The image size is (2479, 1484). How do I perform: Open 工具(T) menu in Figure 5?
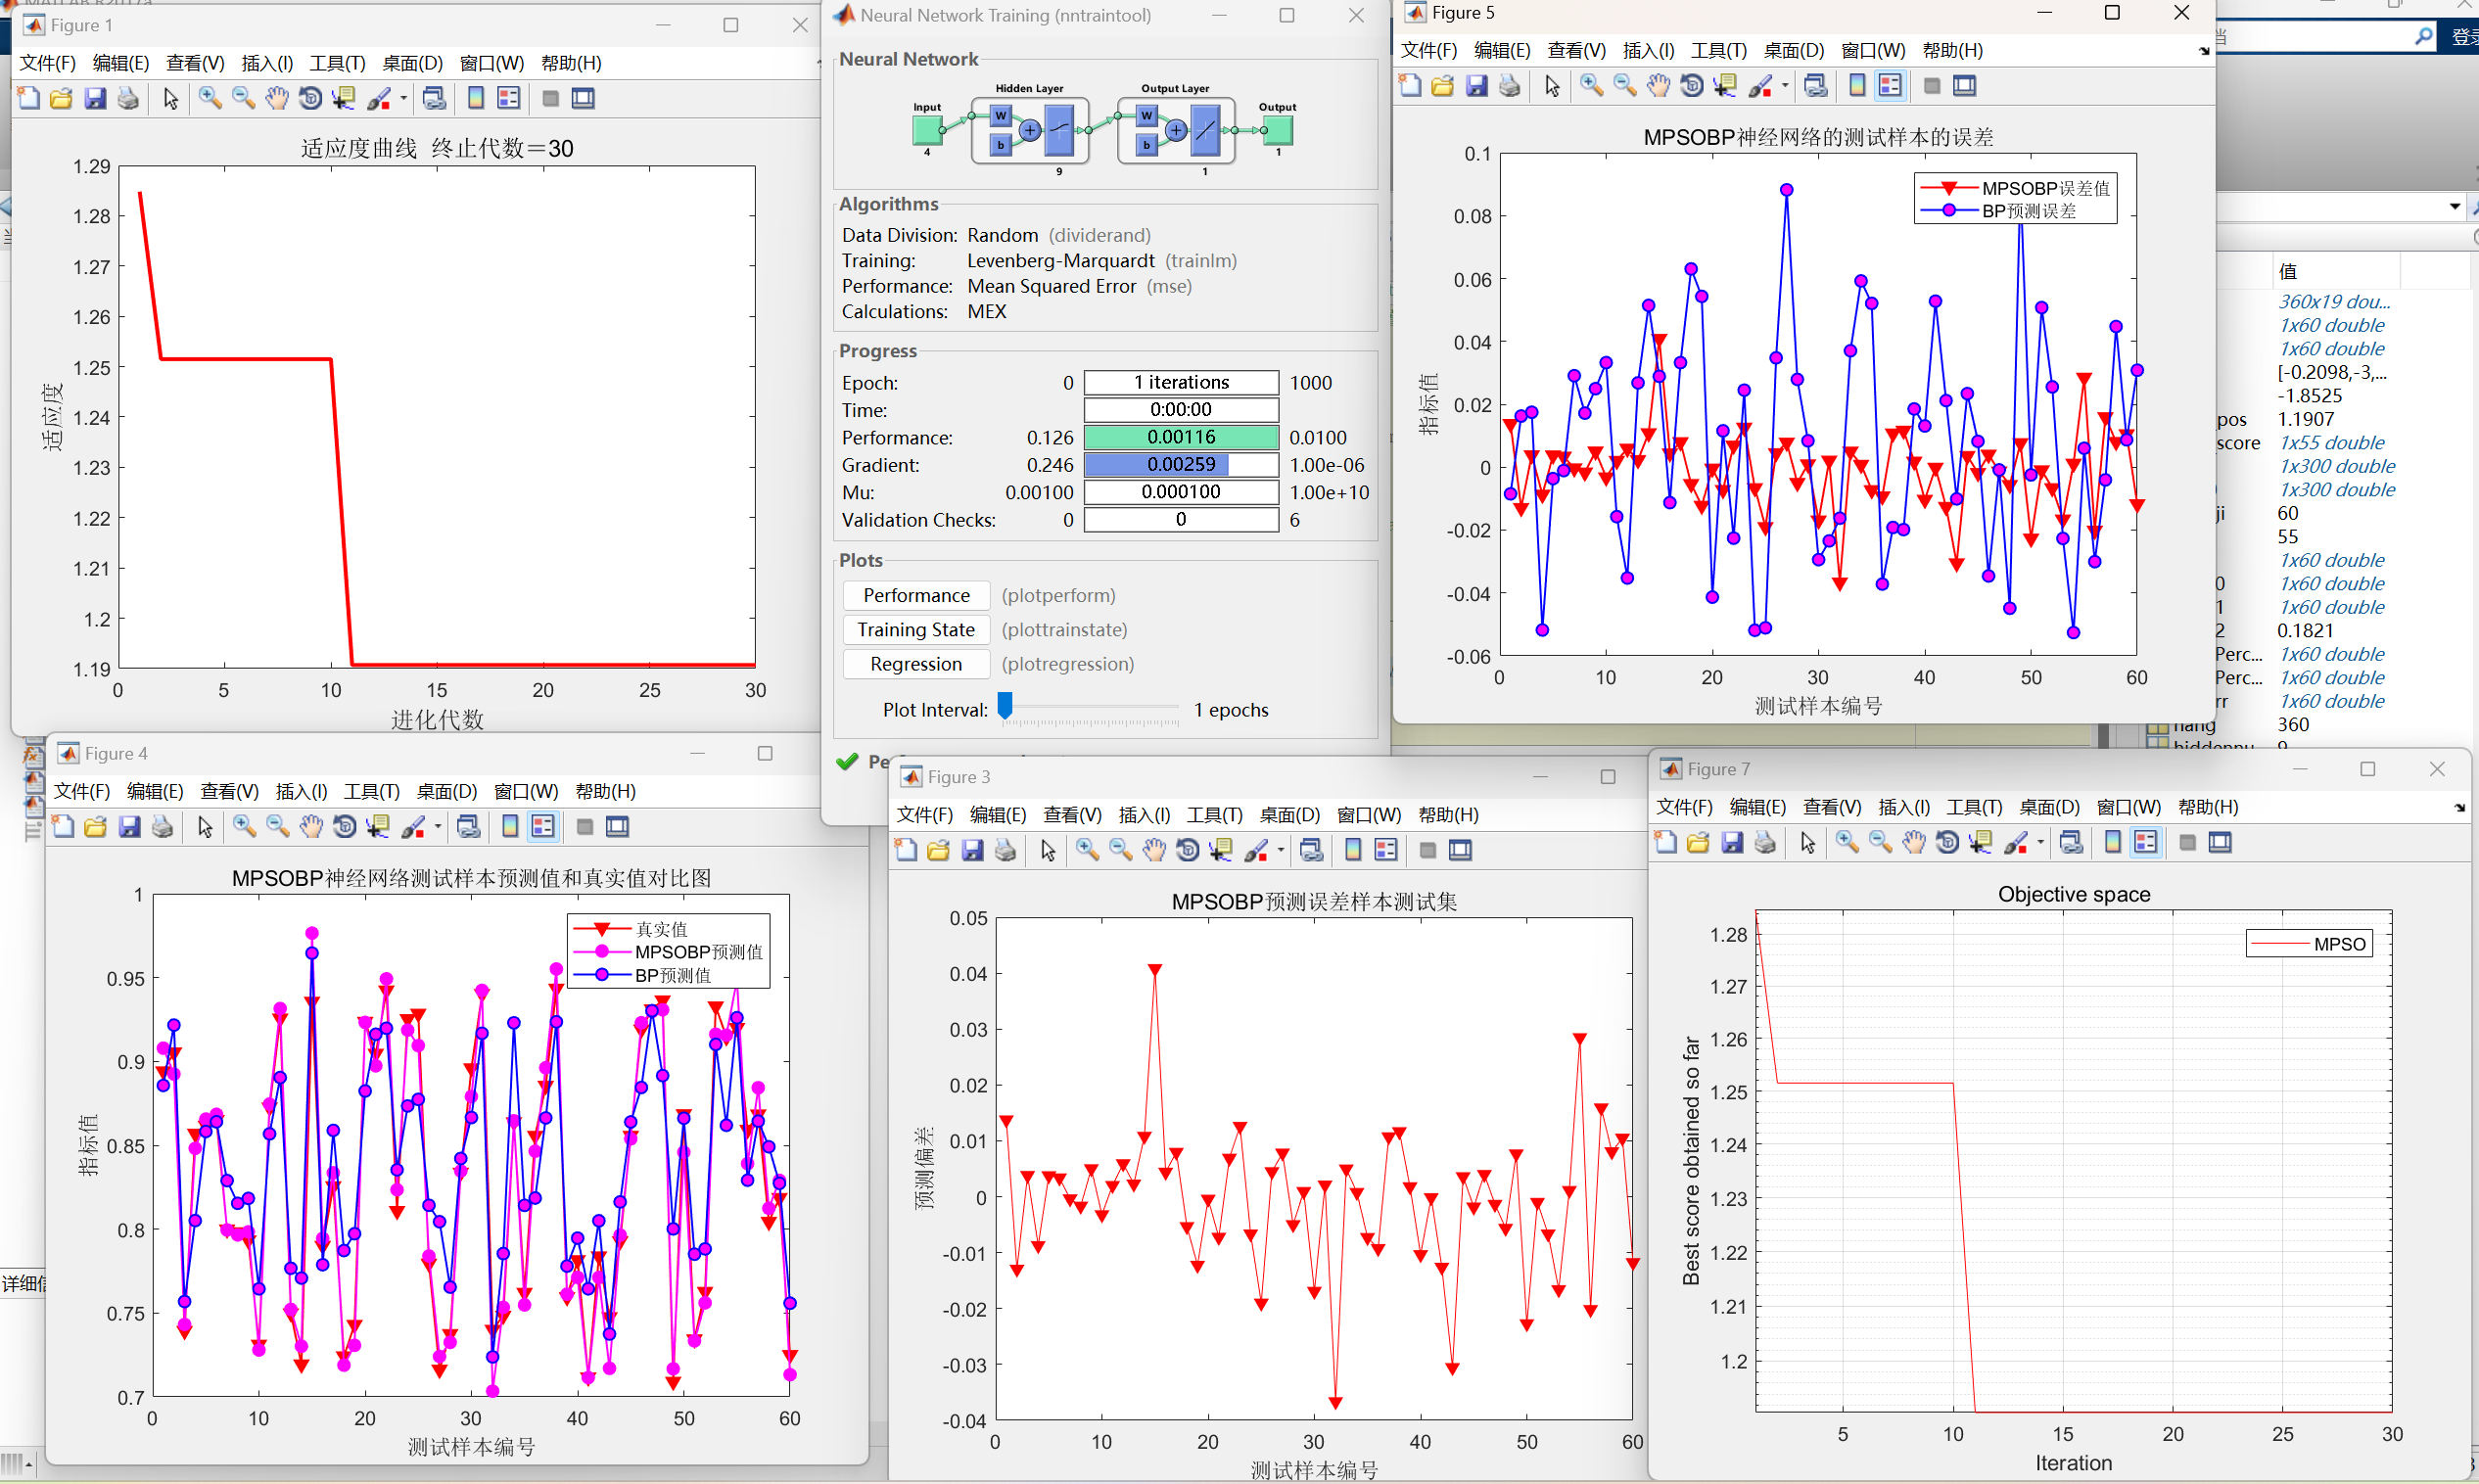1717,50
